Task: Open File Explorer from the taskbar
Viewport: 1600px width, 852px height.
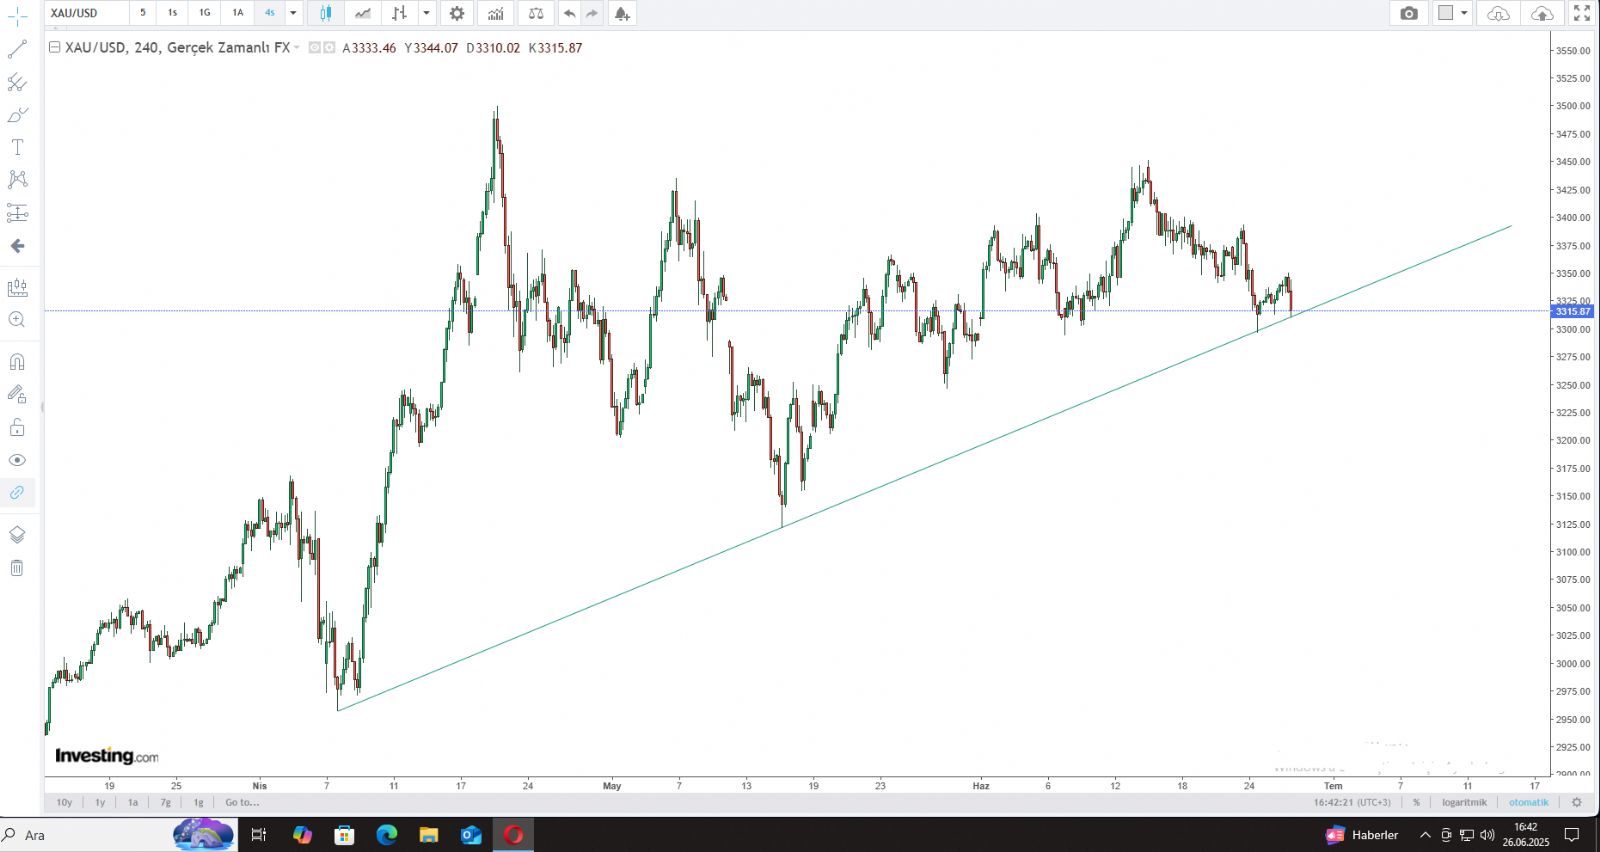Action: click(x=429, y=835)
